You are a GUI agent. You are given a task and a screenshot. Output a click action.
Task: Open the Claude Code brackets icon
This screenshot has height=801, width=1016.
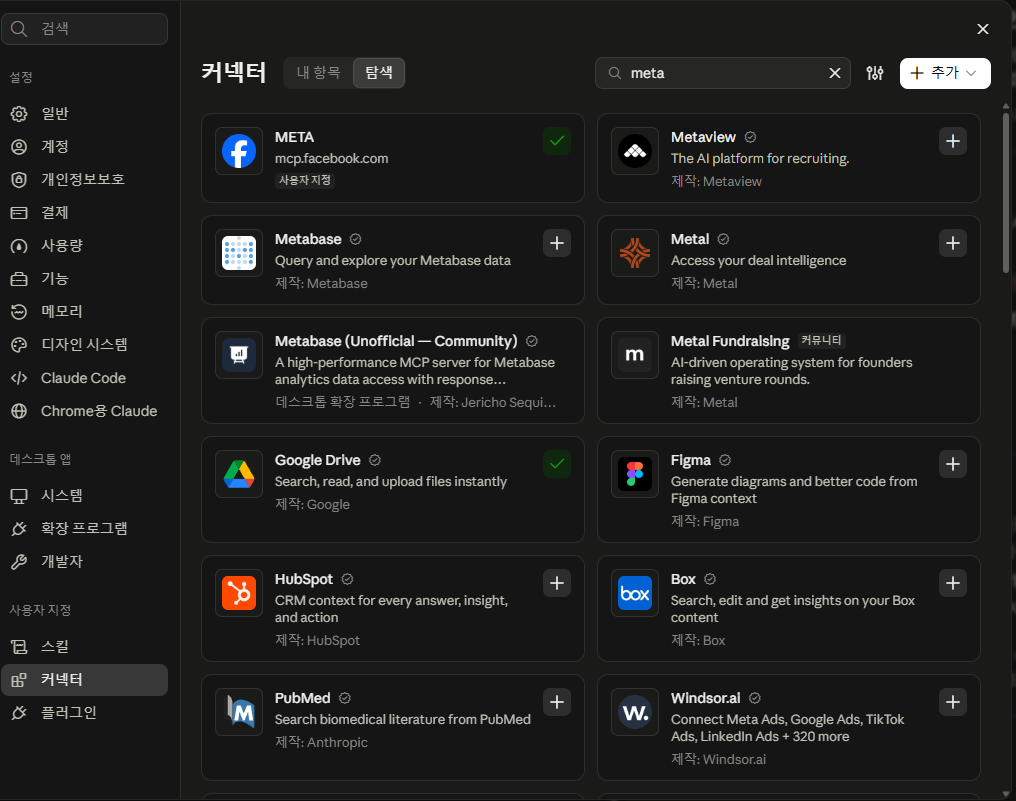pyautogui.click(x=19, y=378)
